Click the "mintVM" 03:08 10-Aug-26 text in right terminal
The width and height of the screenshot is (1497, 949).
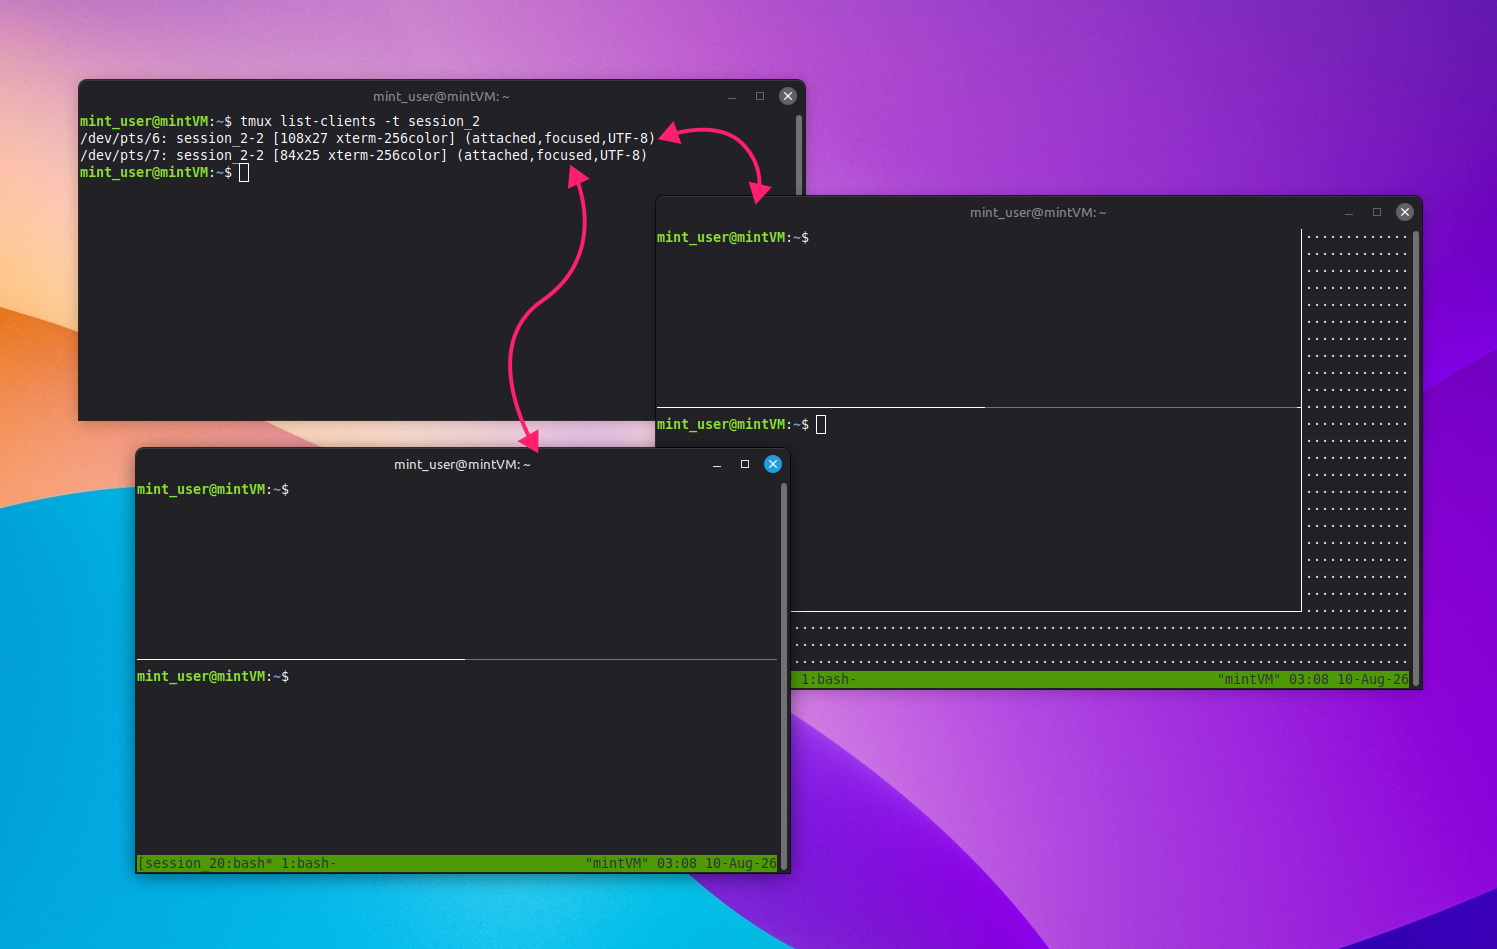1313,679
